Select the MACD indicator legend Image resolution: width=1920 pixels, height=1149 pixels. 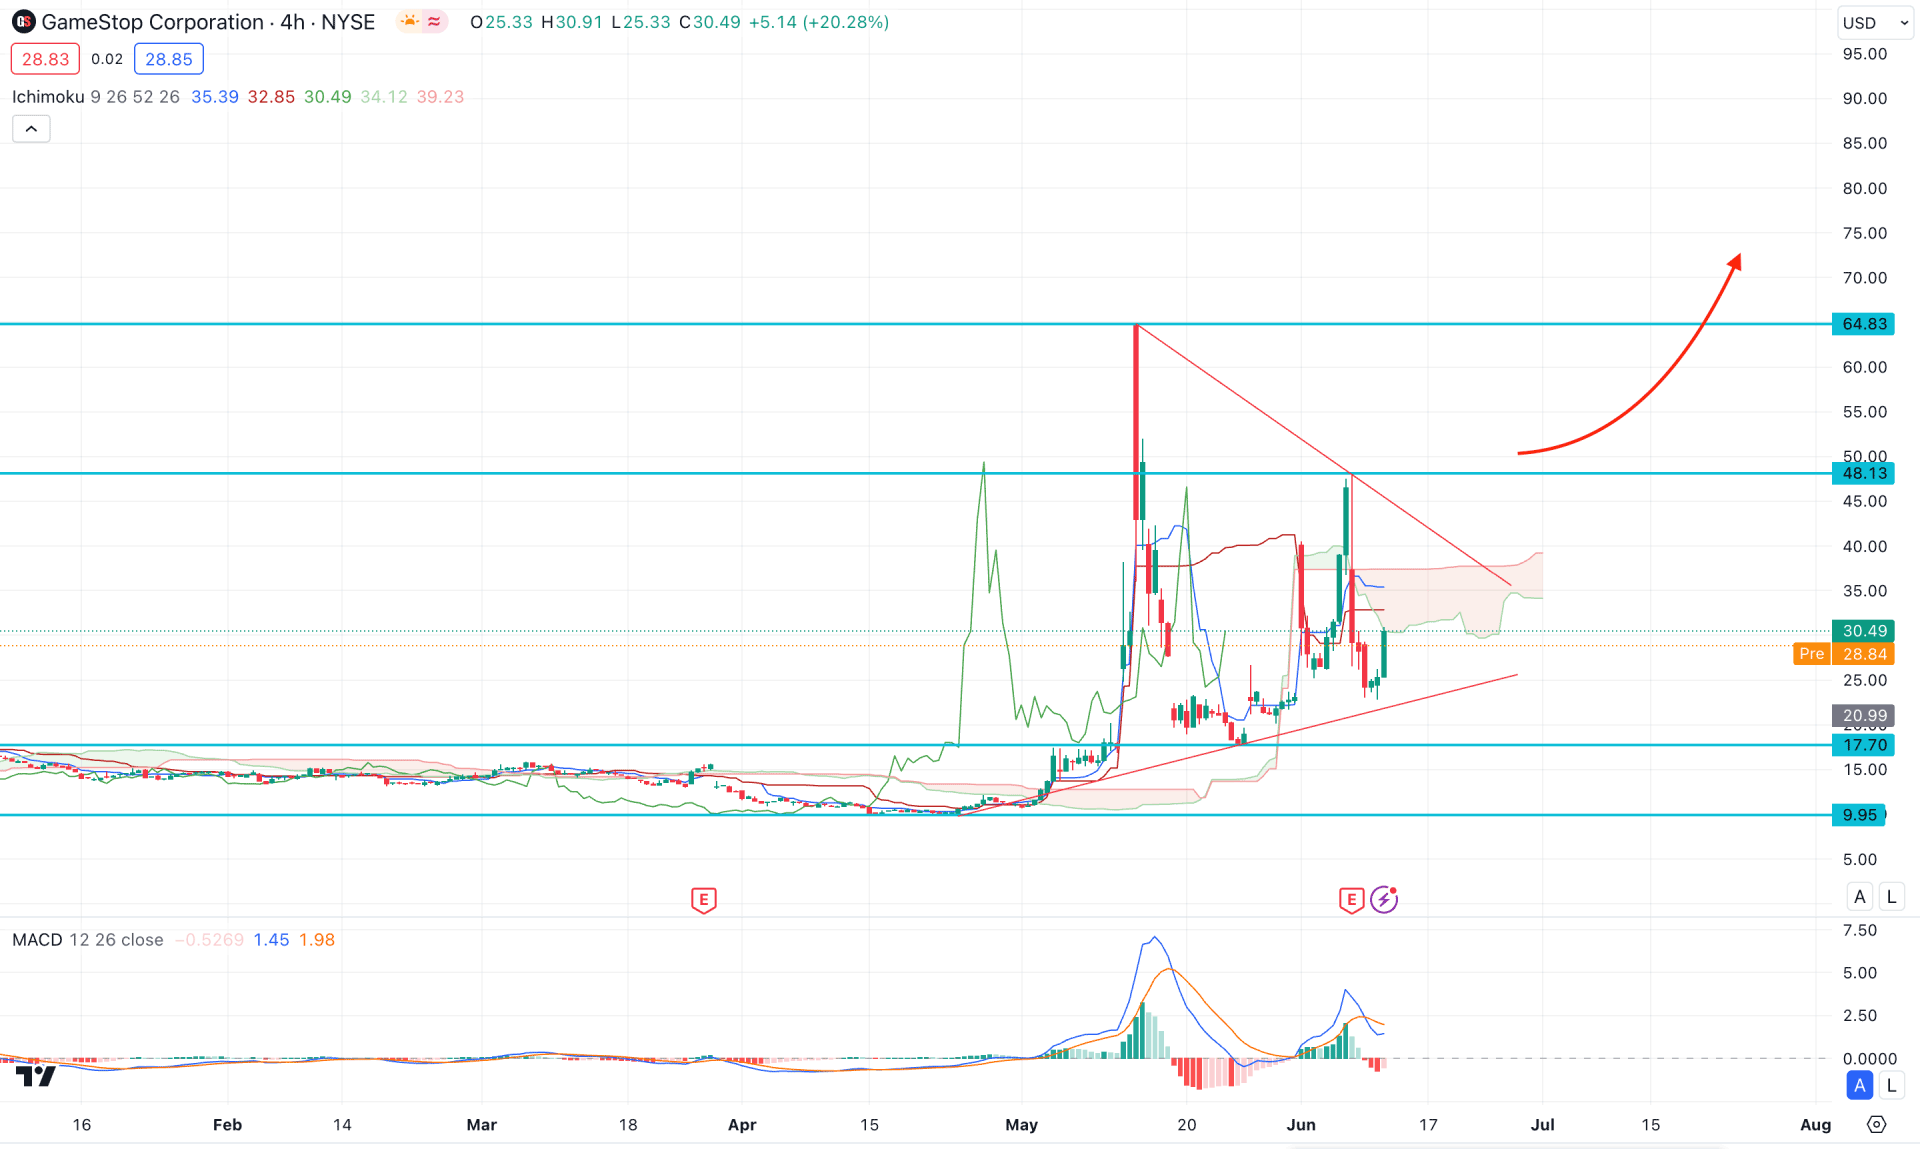37,940
